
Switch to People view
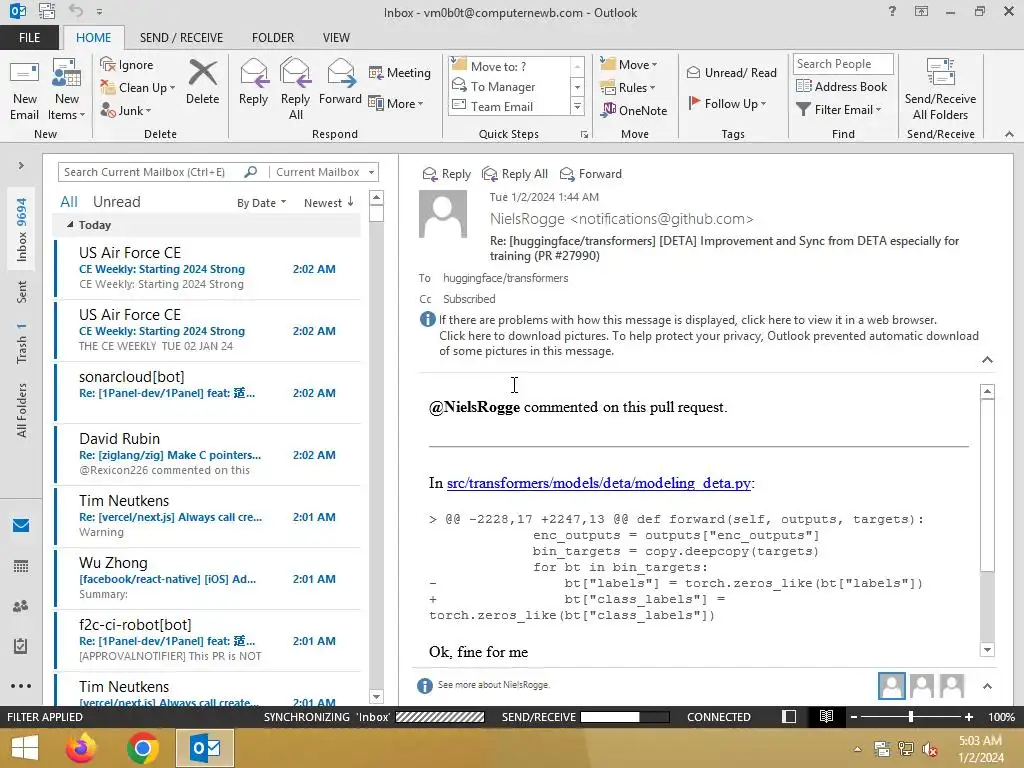point(21,606)
